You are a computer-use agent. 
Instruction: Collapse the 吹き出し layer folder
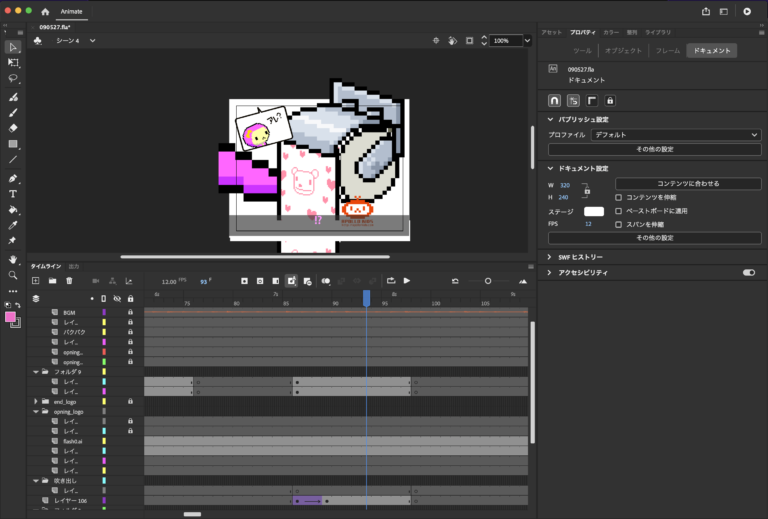36,481
